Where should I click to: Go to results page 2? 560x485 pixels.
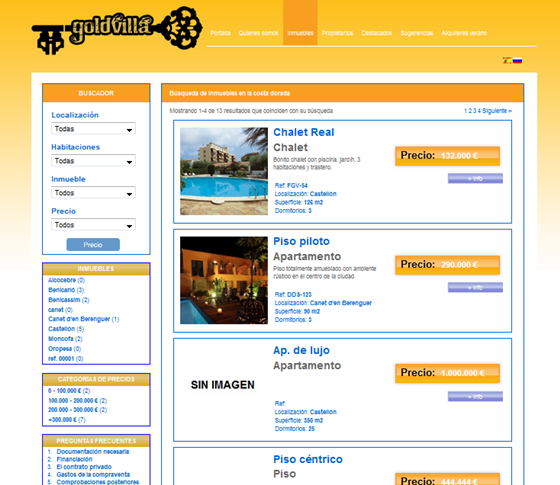pos(470,111)
